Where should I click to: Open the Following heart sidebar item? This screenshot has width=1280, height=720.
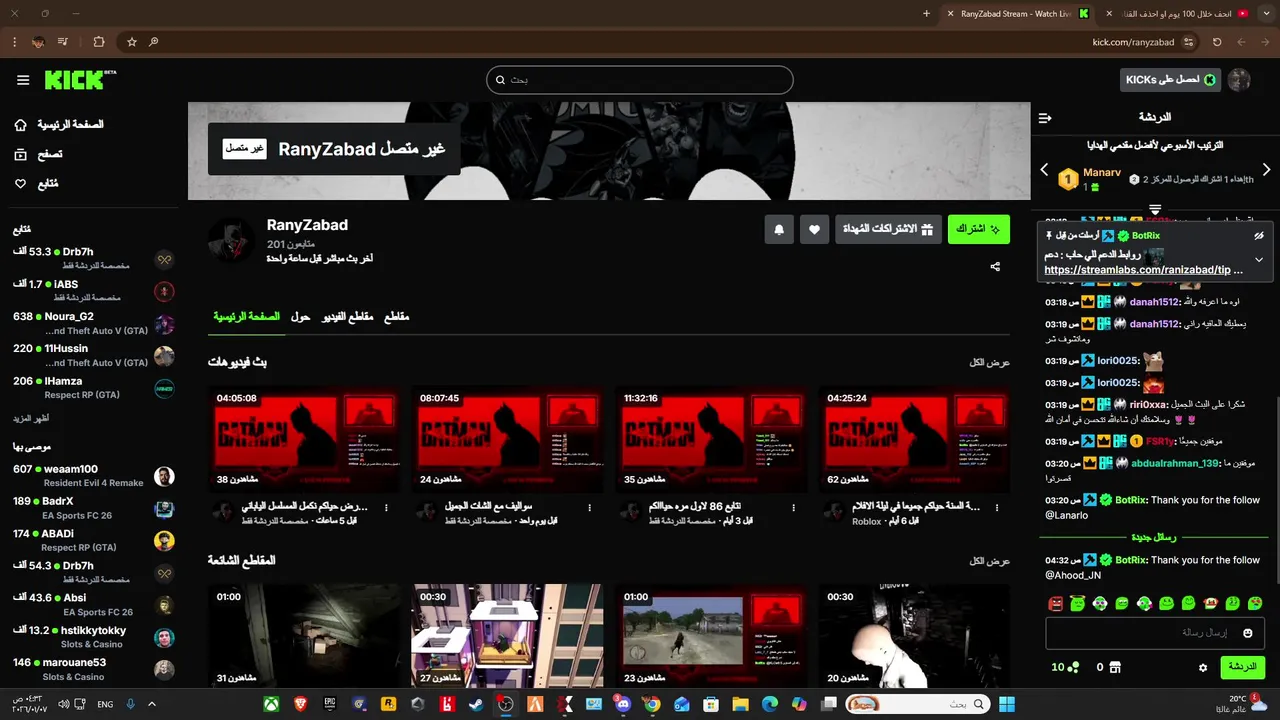tap(21, 184)
